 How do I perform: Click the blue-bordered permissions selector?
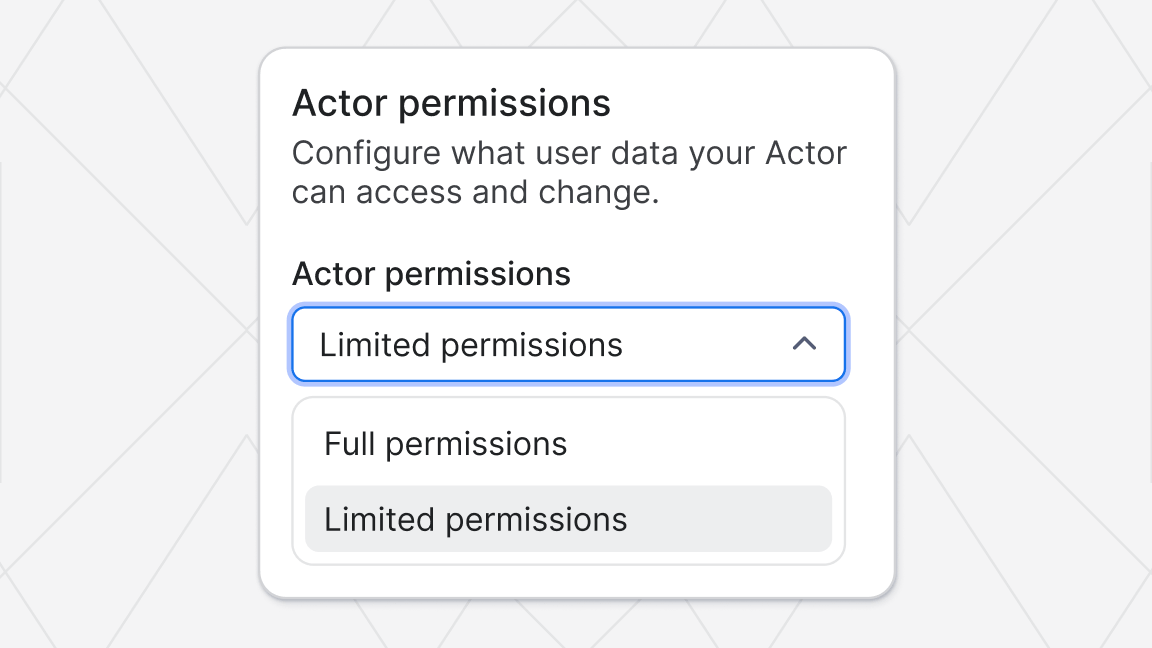[568, 344]
